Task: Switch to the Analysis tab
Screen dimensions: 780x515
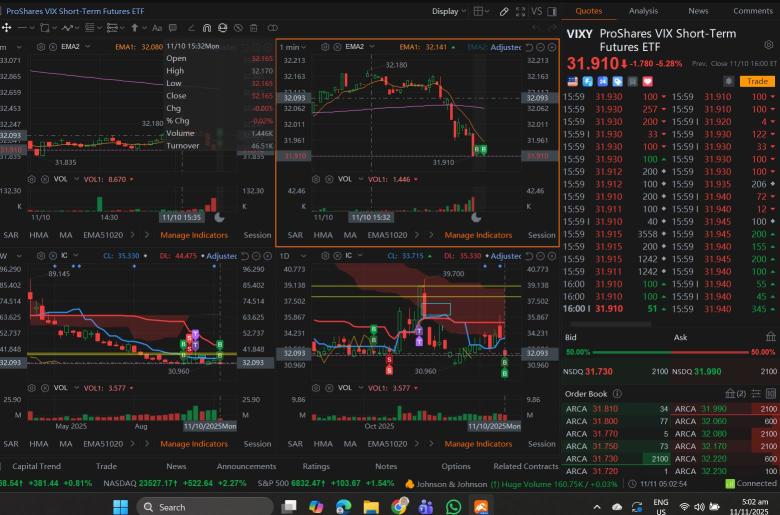Action: (643, 11)
